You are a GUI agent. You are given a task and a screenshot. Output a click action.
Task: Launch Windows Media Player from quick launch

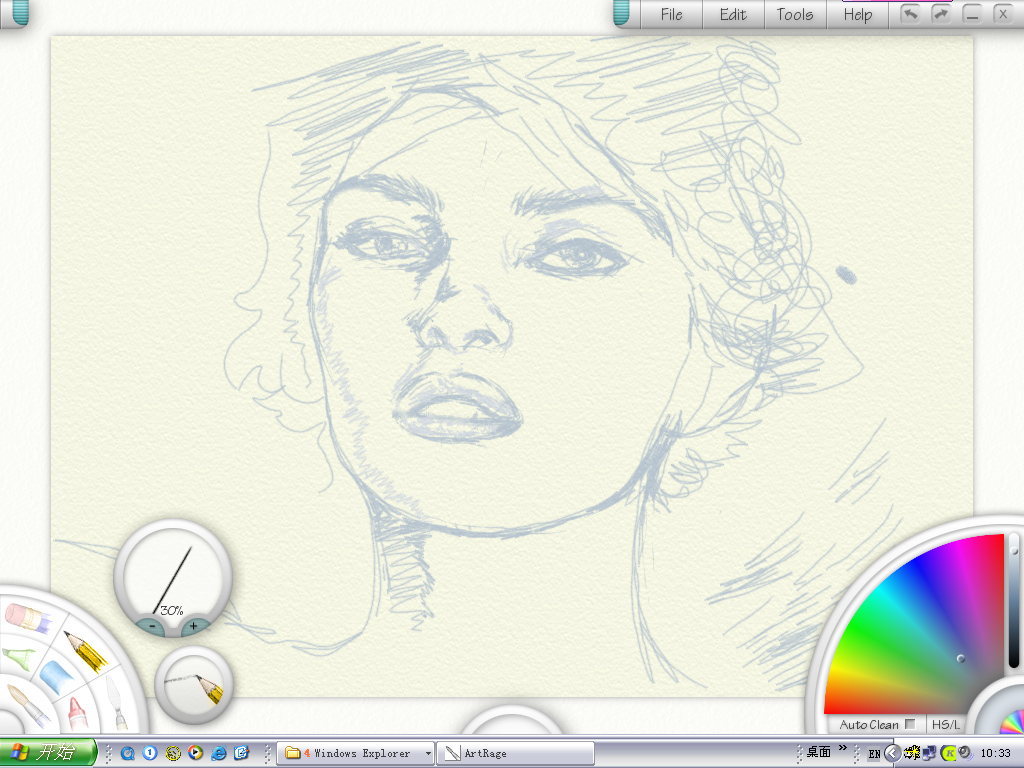195,753
